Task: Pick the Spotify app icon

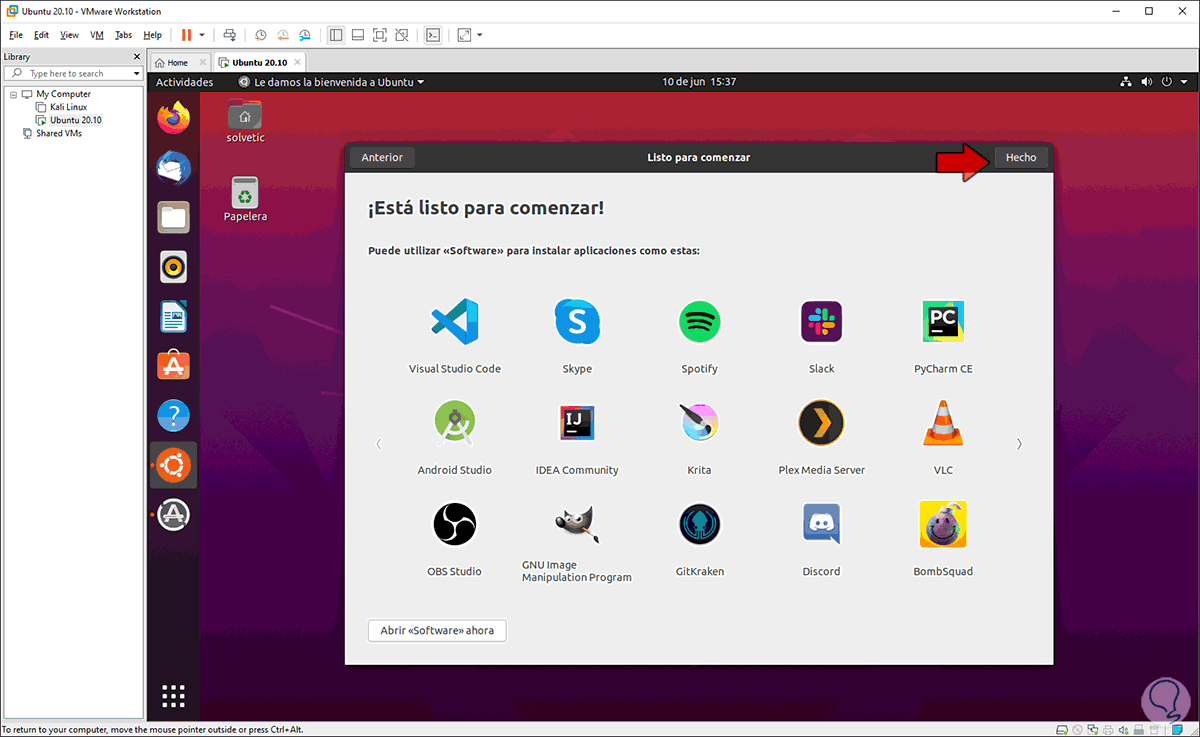Action: pyautogui.click(x=699, y=322)
